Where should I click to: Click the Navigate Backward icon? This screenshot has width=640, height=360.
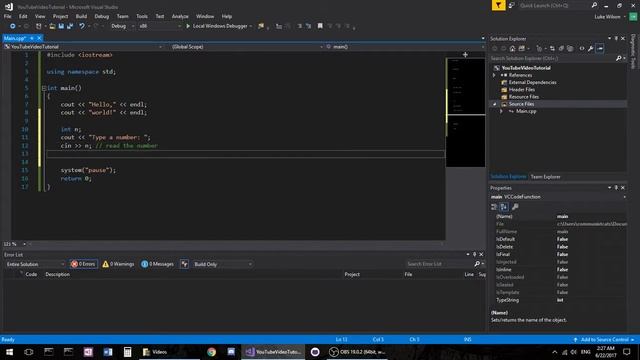pos(13,26)
